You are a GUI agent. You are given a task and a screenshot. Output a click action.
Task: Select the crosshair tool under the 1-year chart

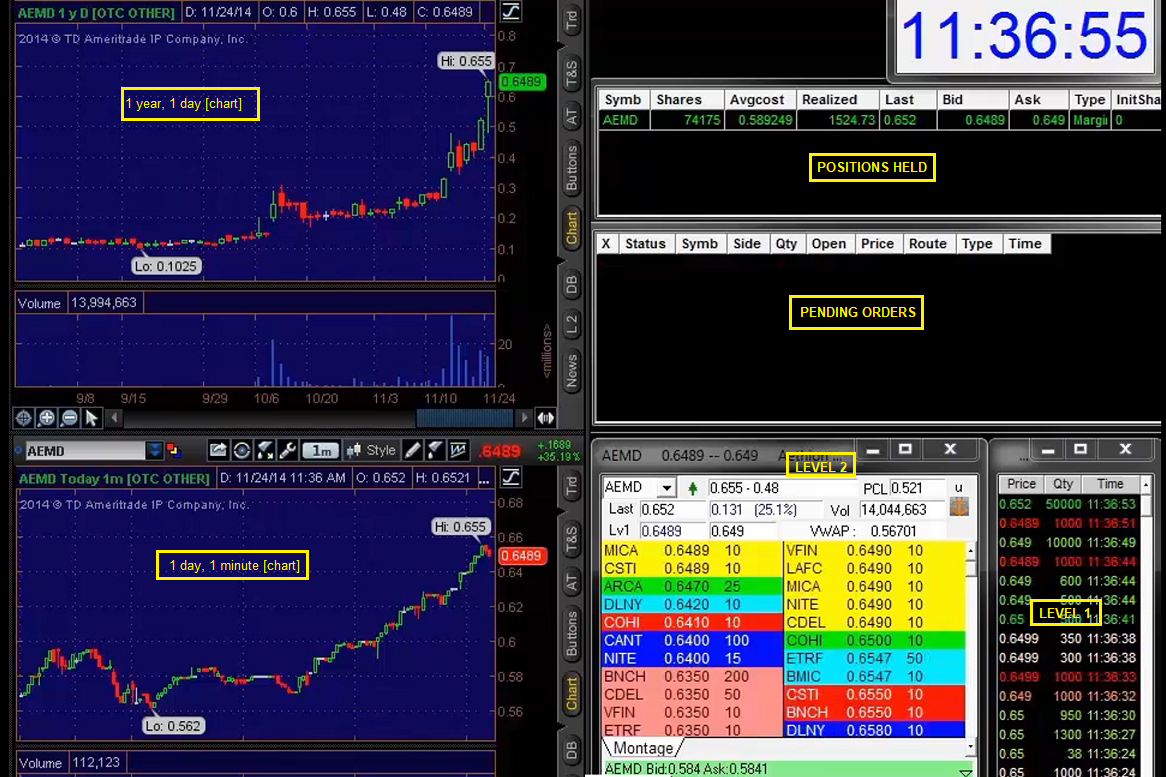(x=23, y=418)
